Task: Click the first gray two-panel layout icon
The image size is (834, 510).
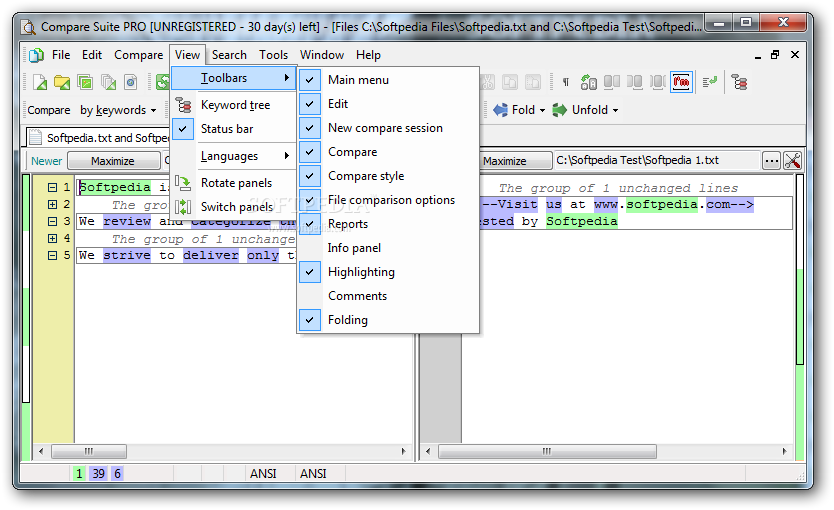Action: click(612, 82)
